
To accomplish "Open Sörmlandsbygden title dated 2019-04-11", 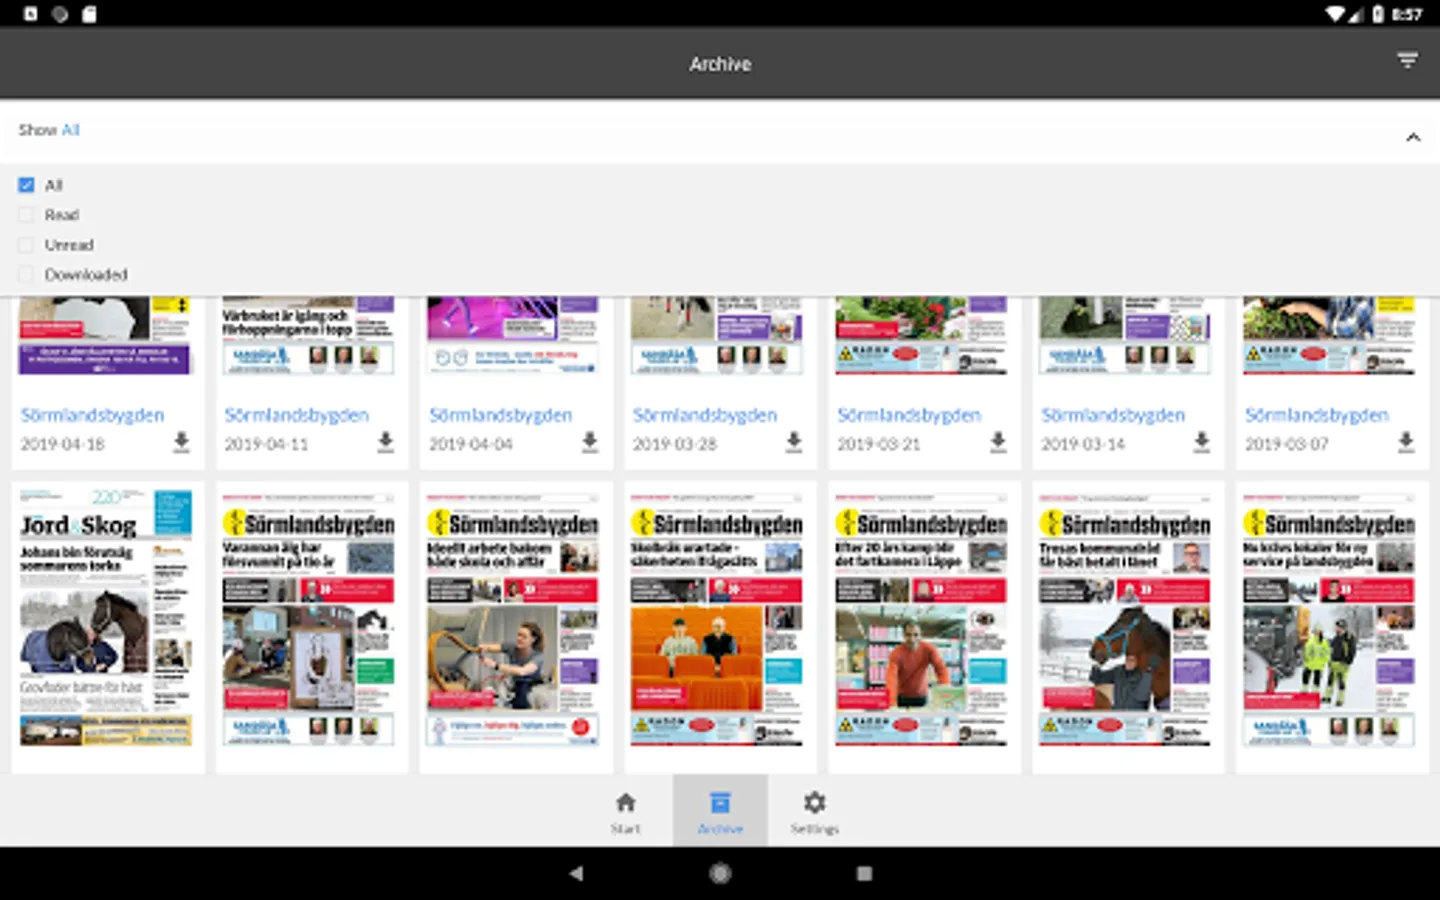I will (296, 415).
